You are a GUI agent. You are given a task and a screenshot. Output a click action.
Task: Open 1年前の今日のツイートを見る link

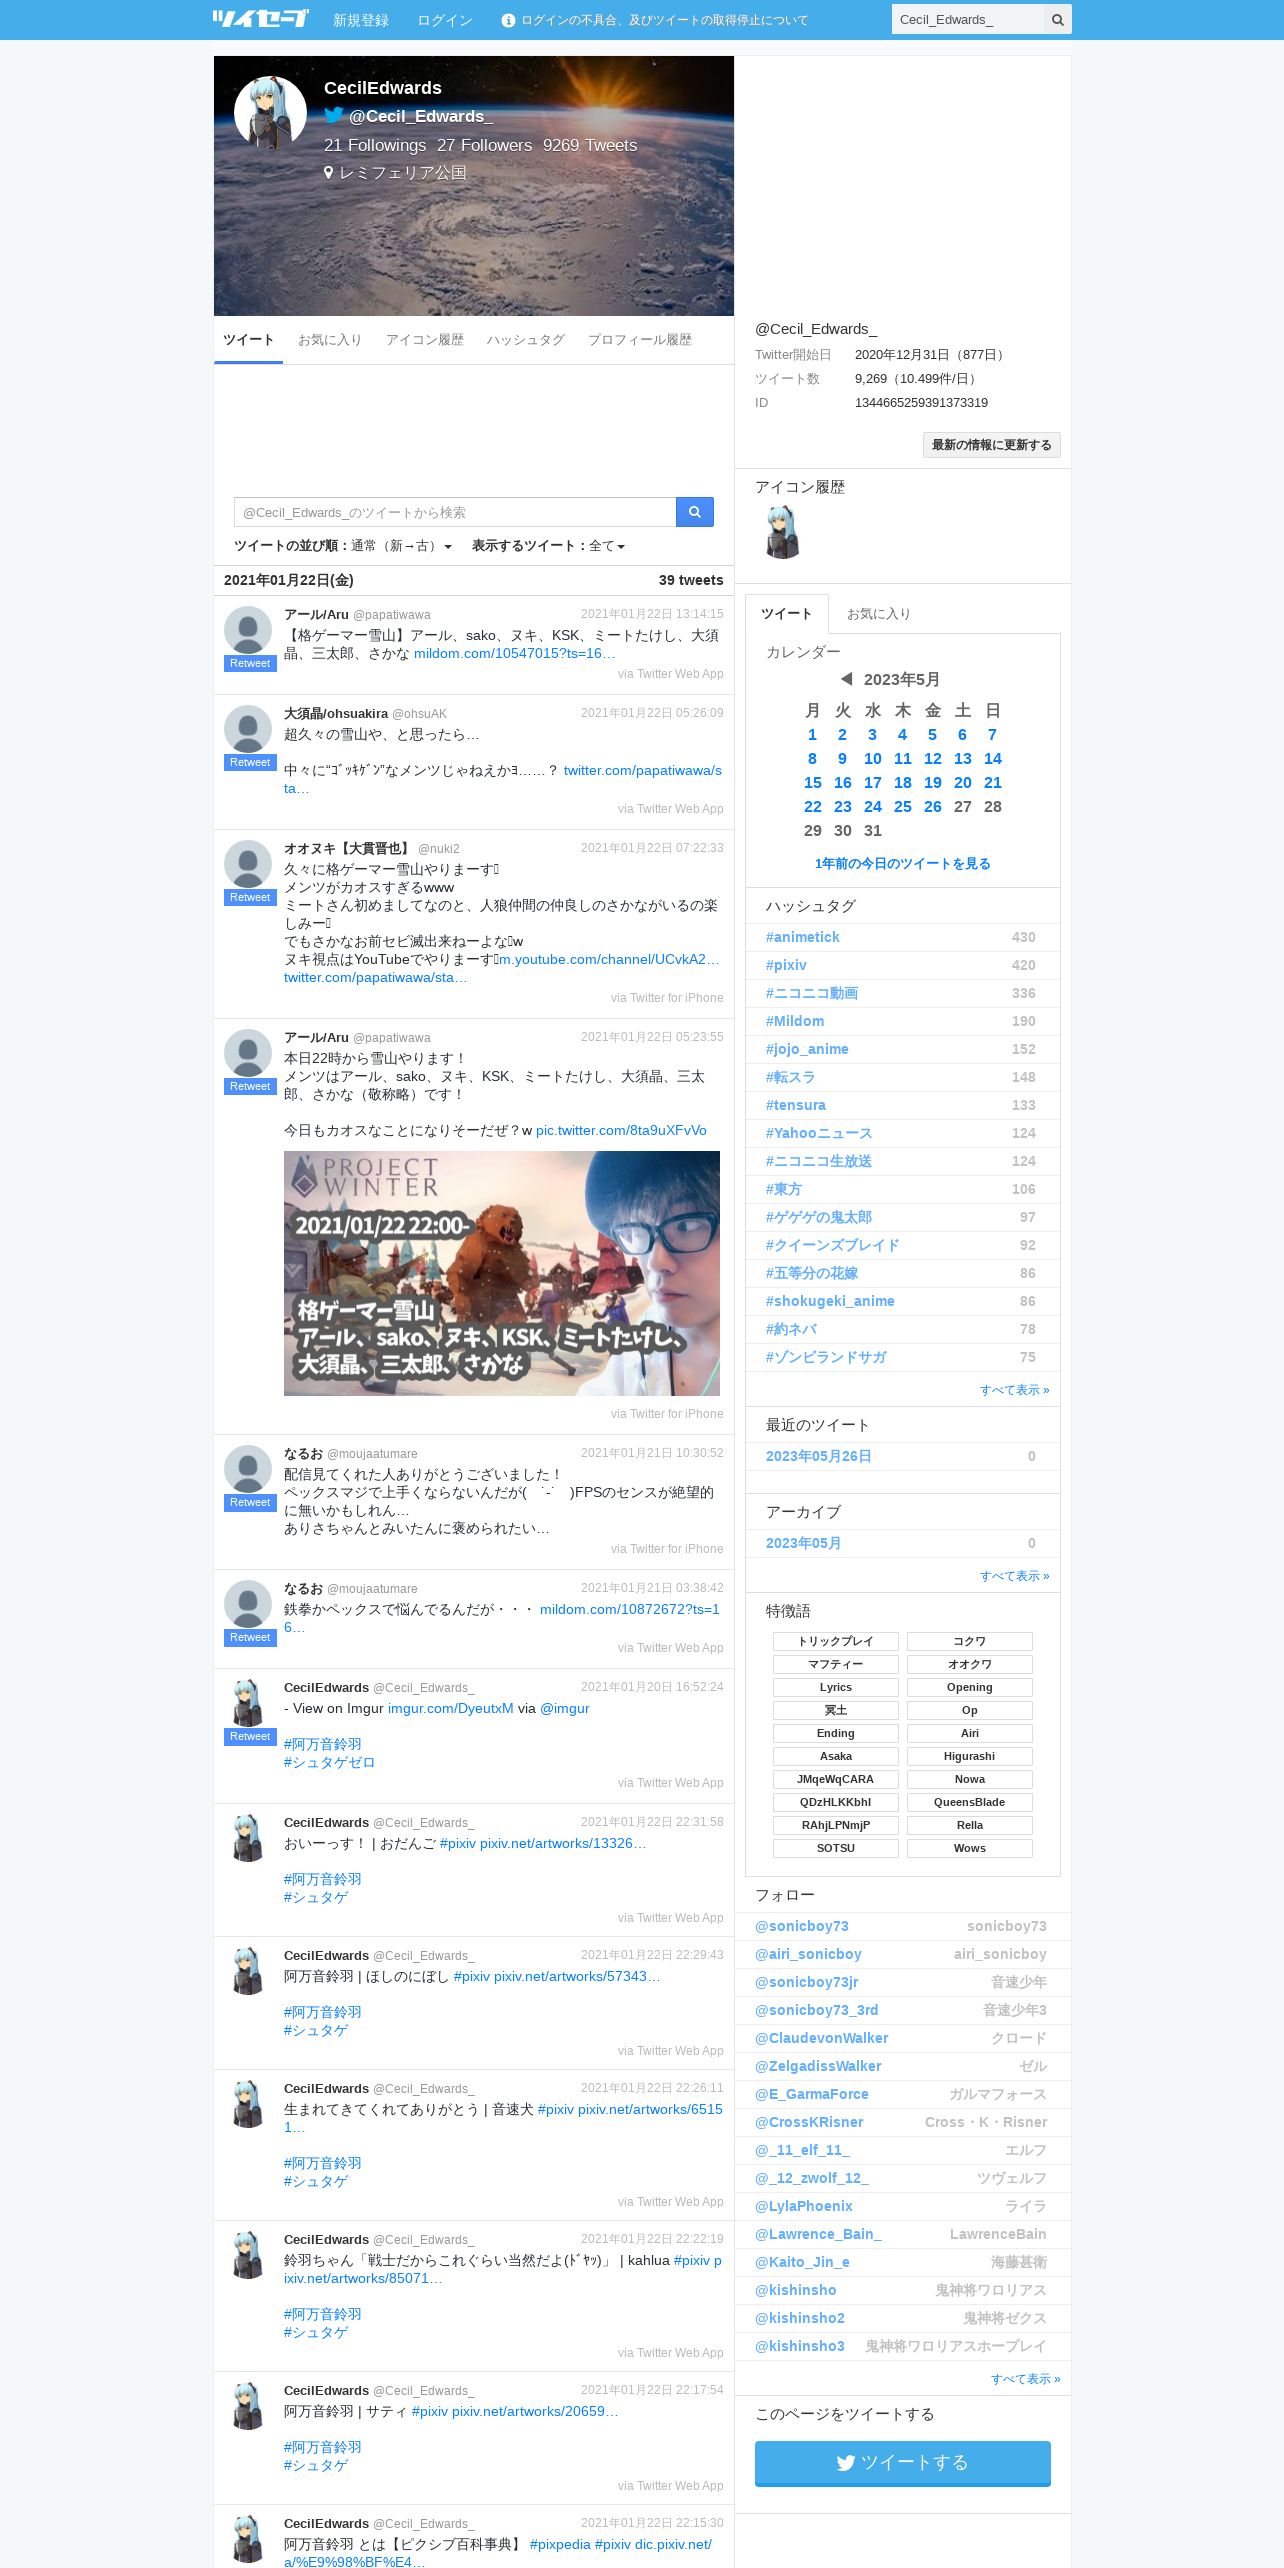tap(902, 863)
